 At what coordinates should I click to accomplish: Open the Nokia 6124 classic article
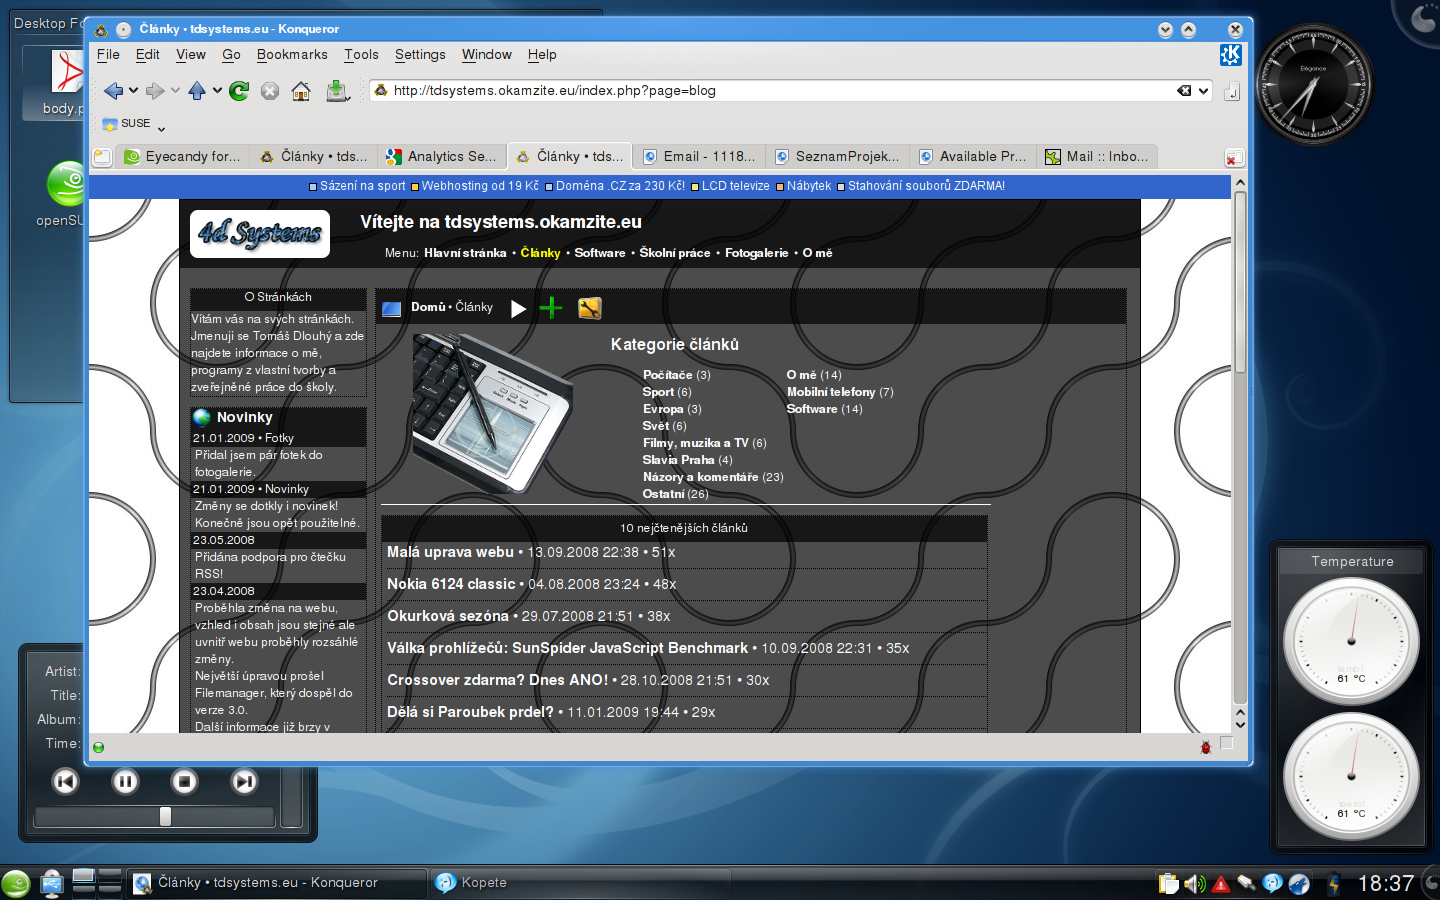(x=451, y=584)
